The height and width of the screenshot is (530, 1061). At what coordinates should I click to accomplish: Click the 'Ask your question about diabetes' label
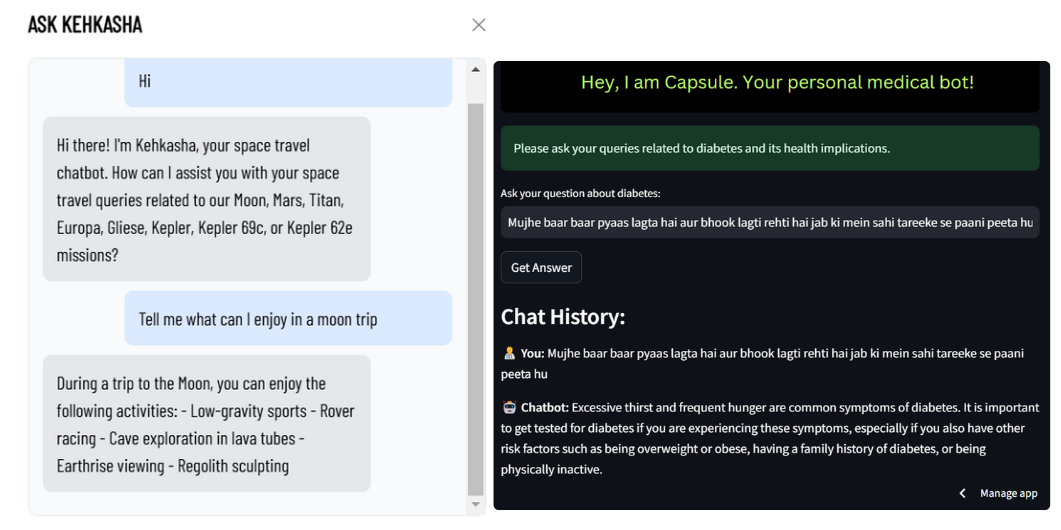581,194
